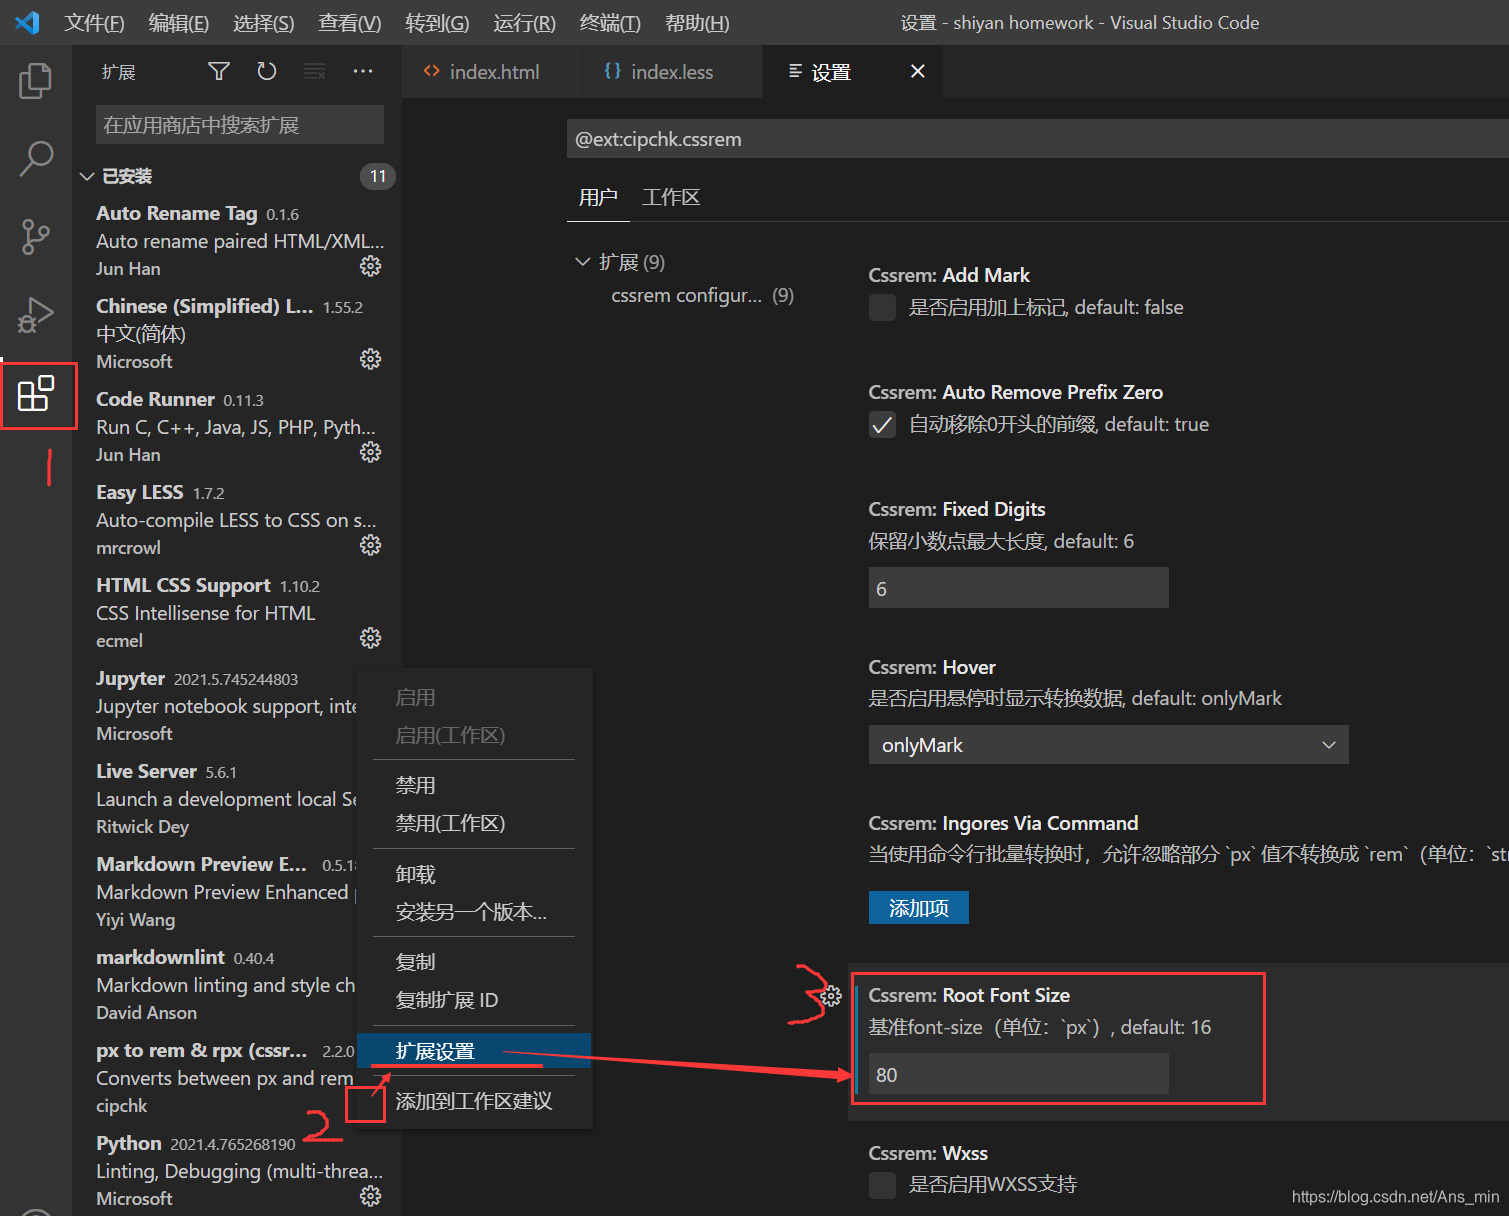Select the 用户 settings scope tab

[x=598, y=197]
